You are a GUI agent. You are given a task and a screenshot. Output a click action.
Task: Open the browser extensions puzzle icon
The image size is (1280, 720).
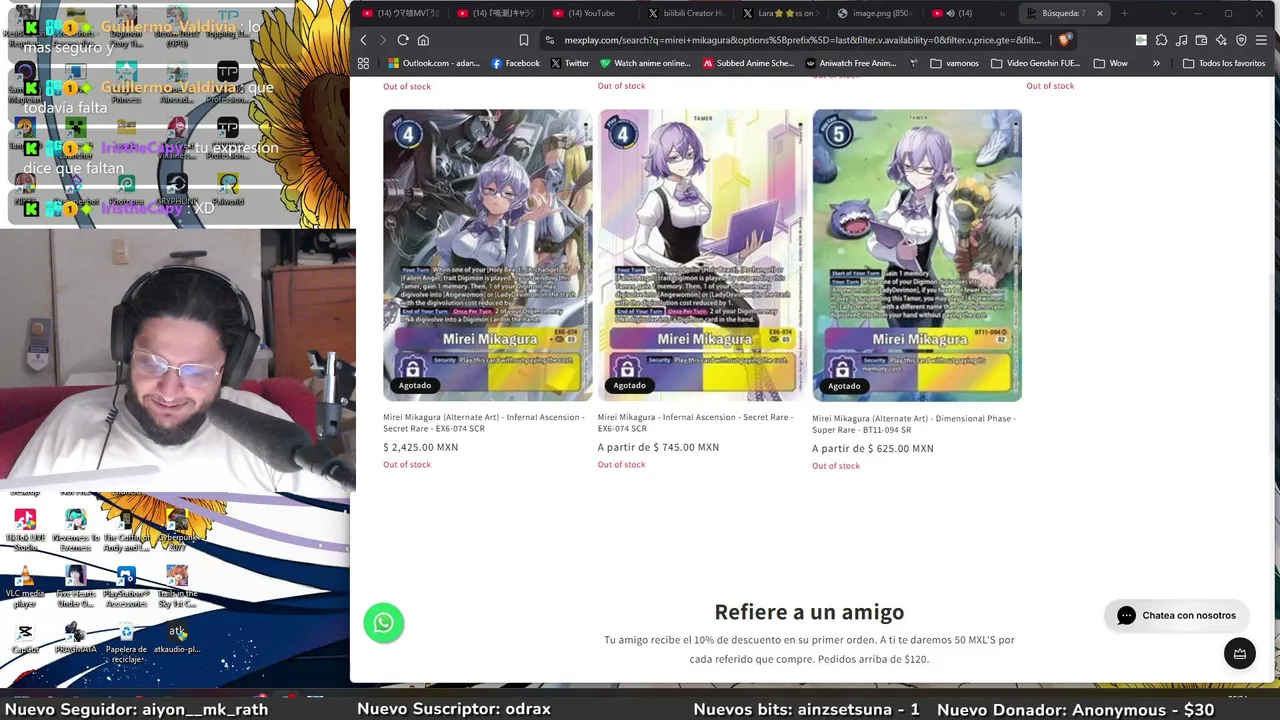[x=1161, y=40]
